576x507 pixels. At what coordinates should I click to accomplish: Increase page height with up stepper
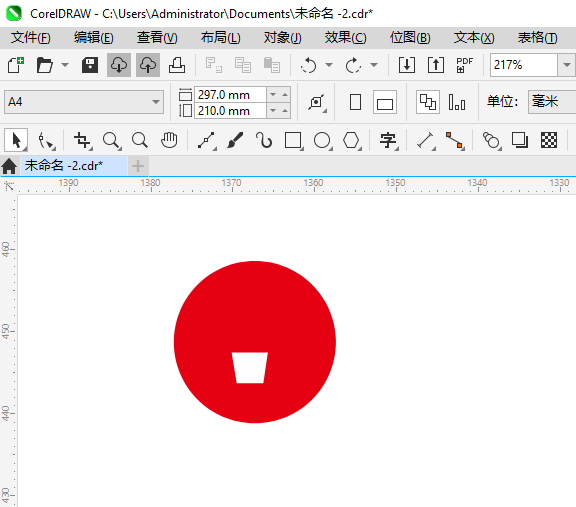pos(285,111)
